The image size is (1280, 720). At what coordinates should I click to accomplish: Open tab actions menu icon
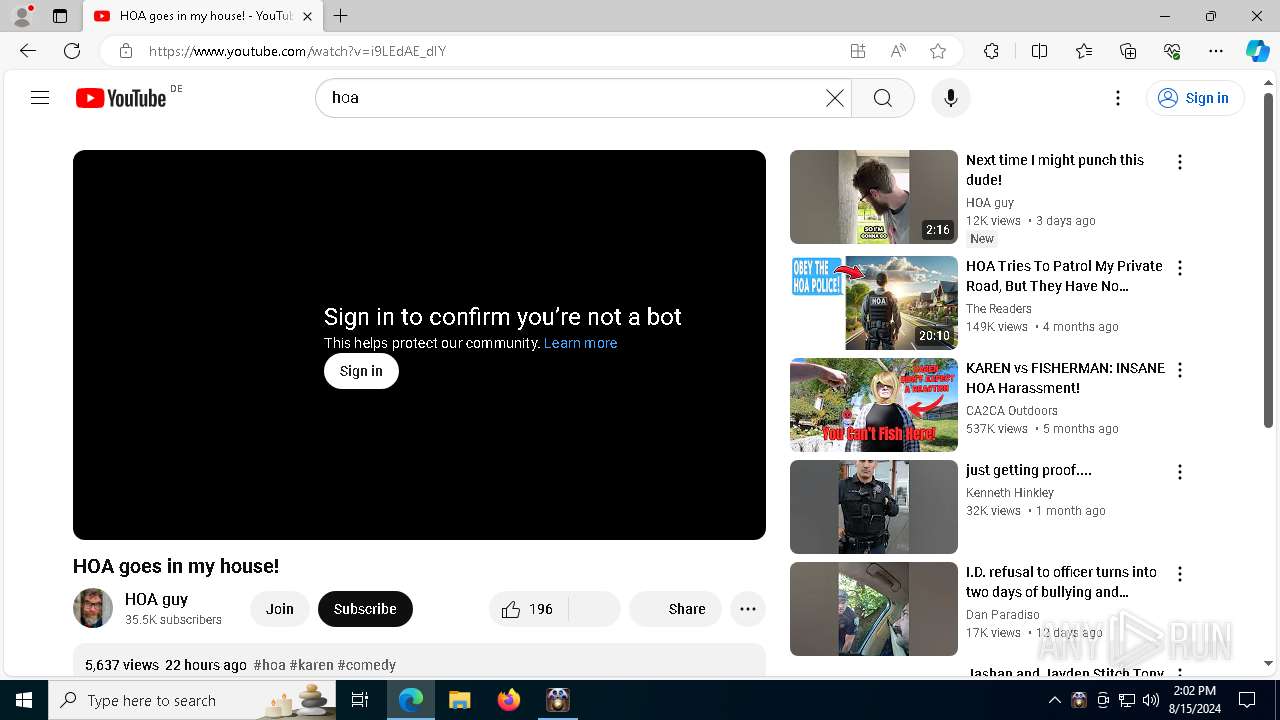[x=60, y=16]
